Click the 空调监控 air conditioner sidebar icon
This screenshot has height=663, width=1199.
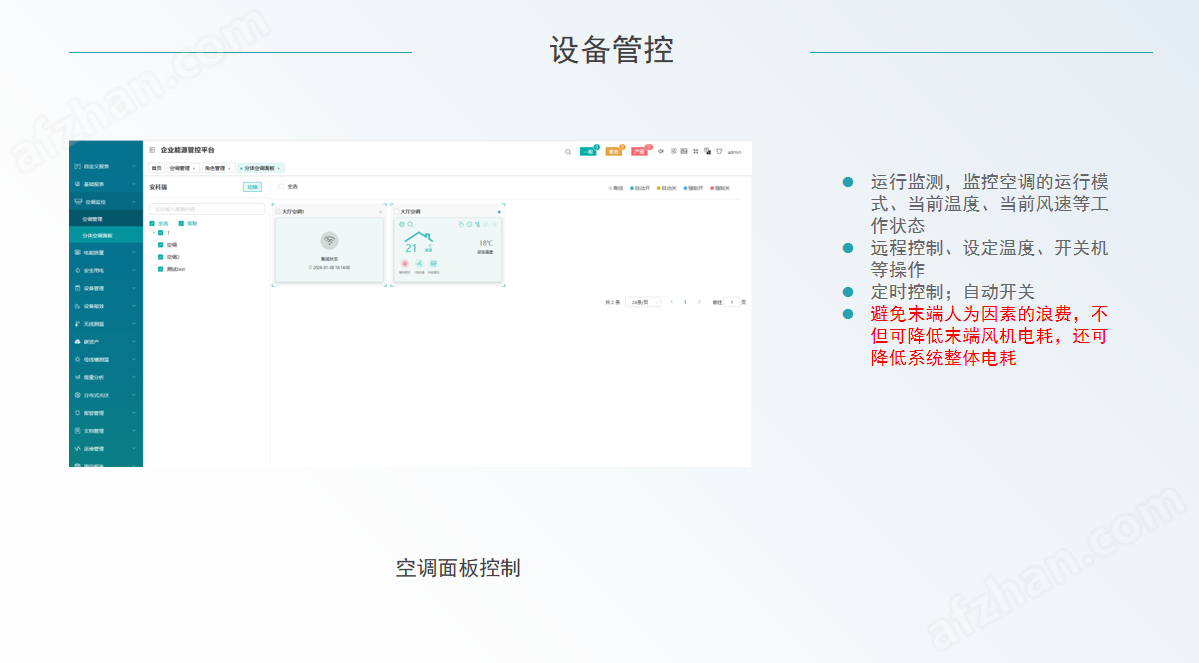[78, 202]
